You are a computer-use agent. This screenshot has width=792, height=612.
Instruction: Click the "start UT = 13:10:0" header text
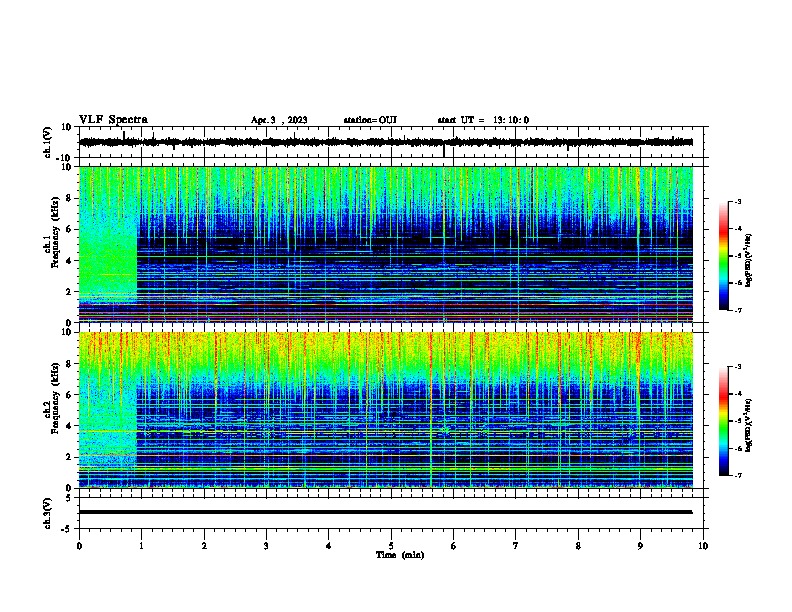[483, 120]
